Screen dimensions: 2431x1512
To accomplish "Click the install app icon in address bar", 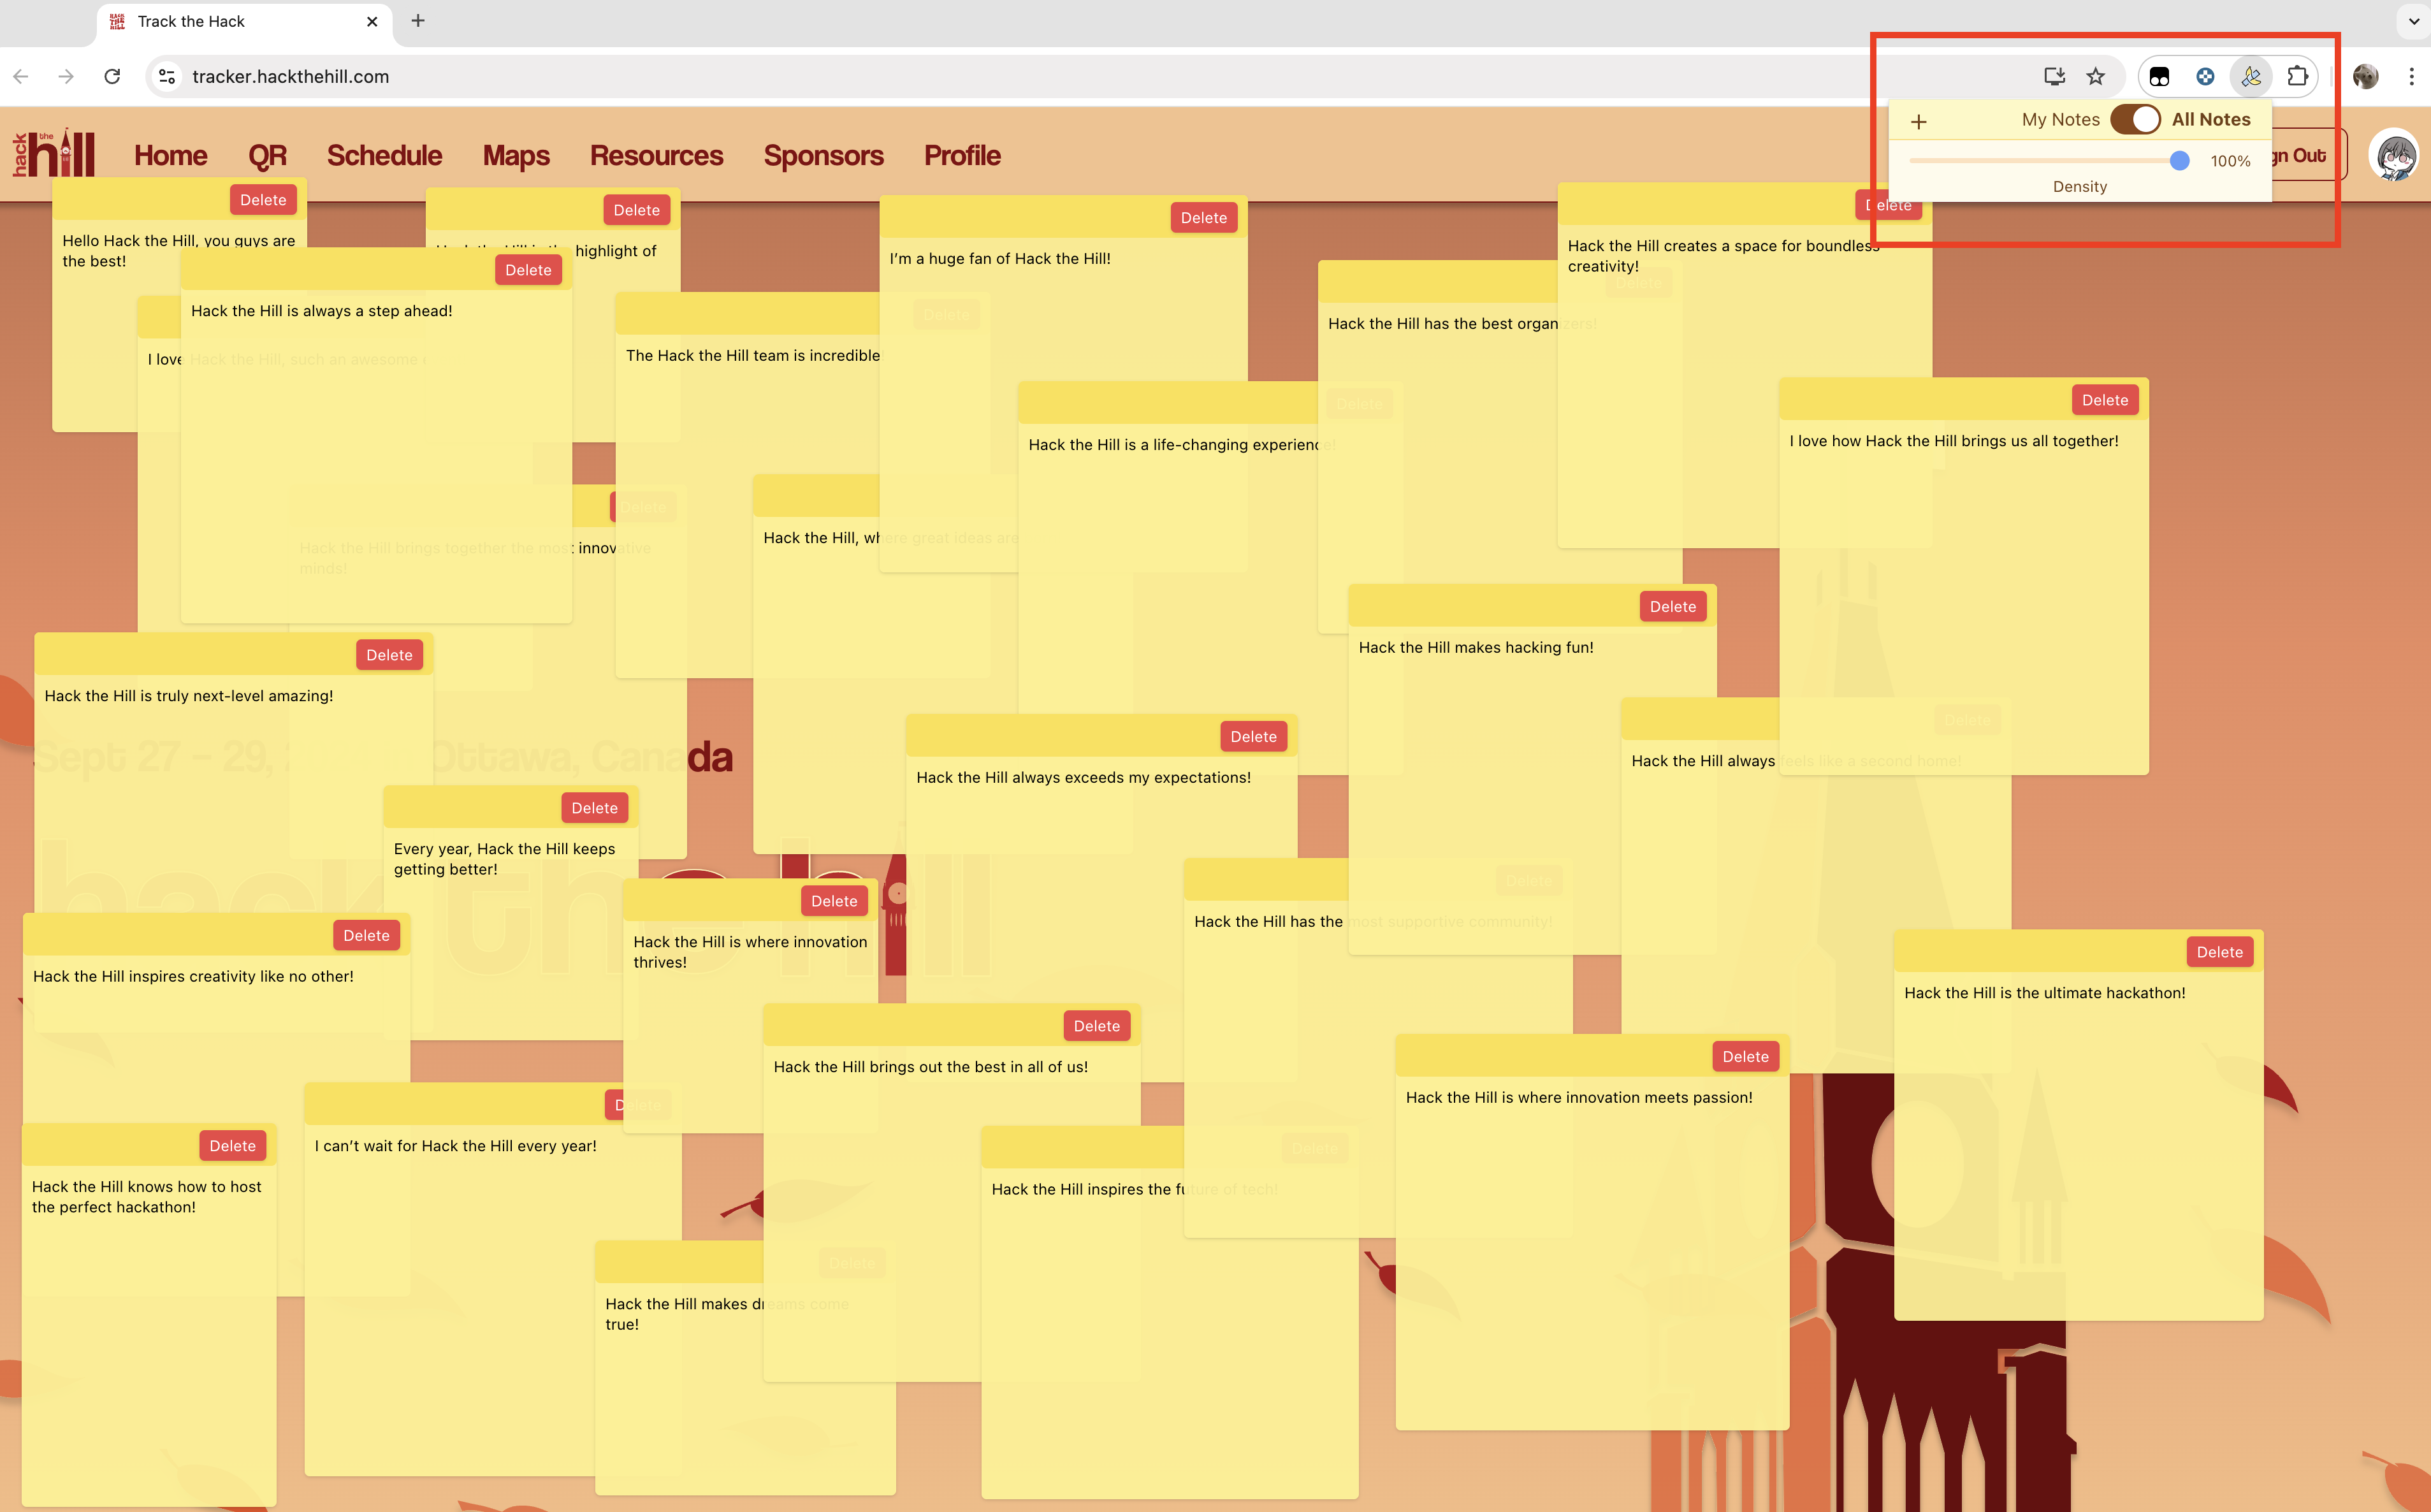I will tap(2054, 76).
